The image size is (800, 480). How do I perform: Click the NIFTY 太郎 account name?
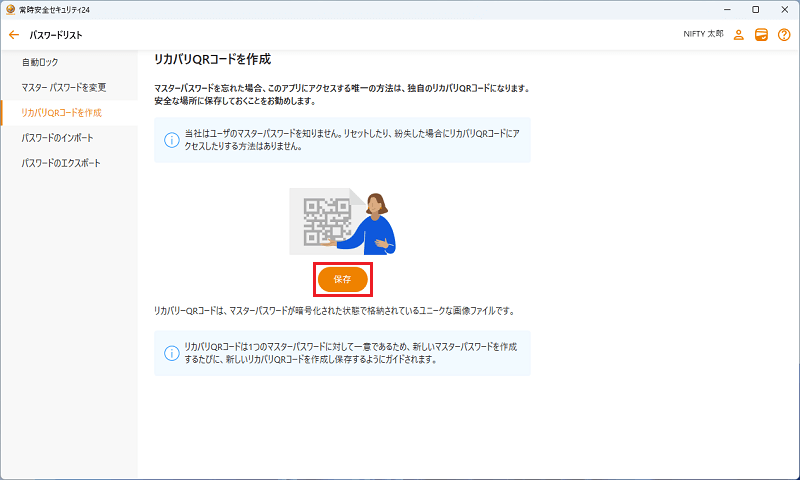703,34
